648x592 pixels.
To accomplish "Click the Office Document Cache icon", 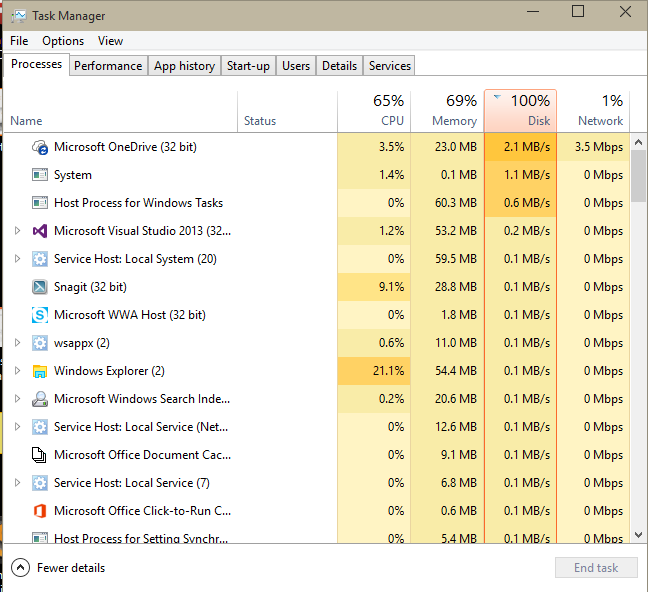I will [x=39, y=455].
